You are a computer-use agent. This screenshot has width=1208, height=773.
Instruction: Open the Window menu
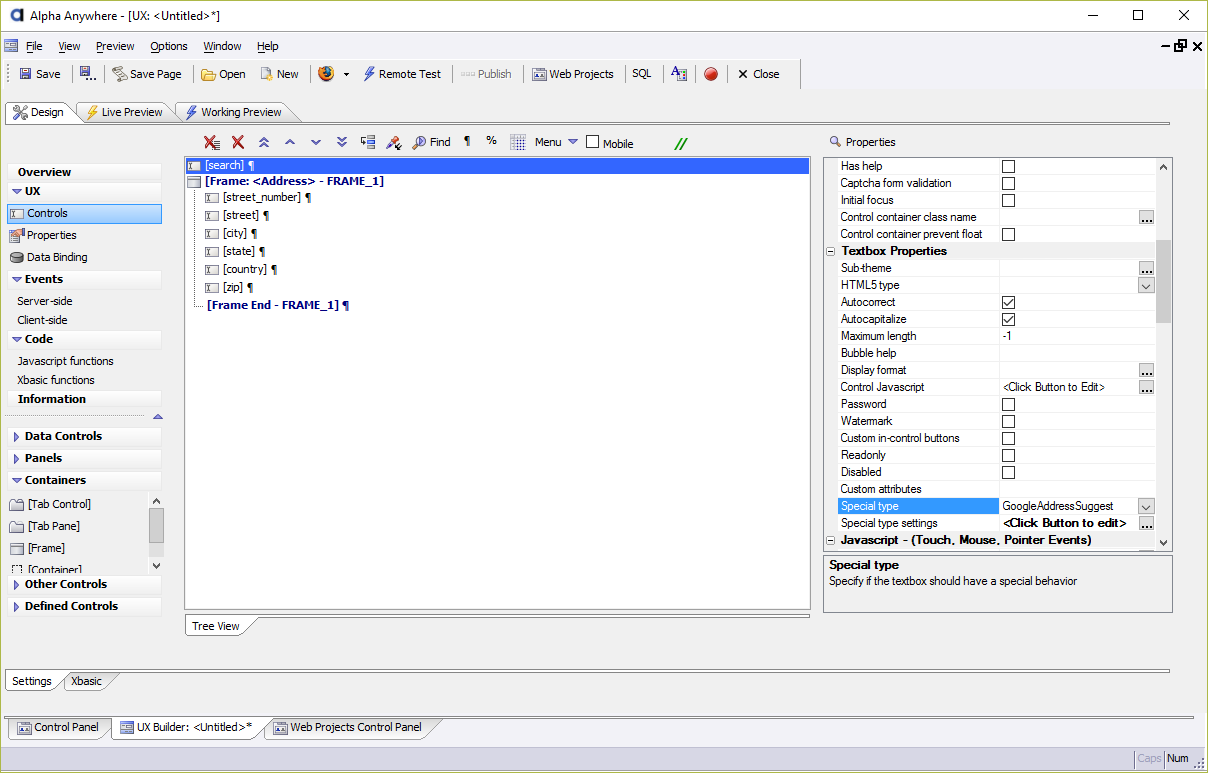click(x=222, y=46)
